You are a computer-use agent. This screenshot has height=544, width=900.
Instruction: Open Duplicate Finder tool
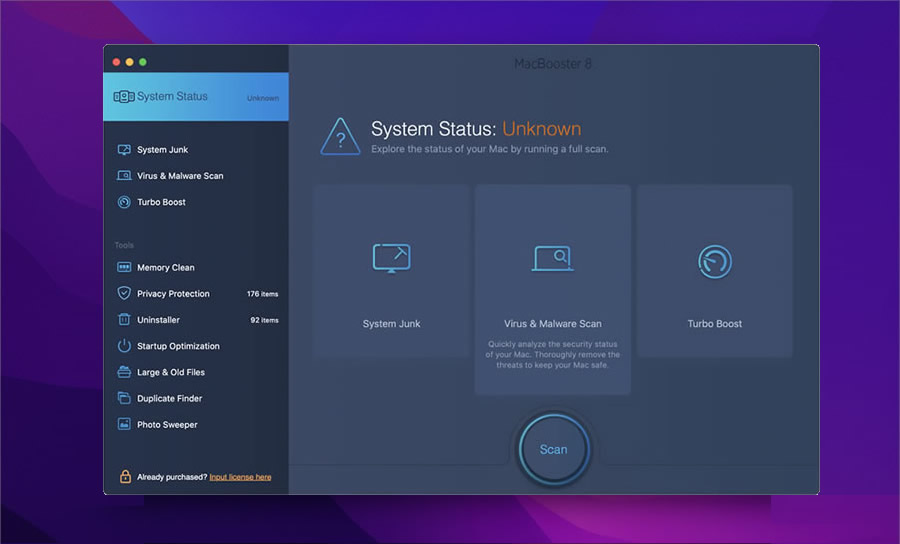point(169,398)
